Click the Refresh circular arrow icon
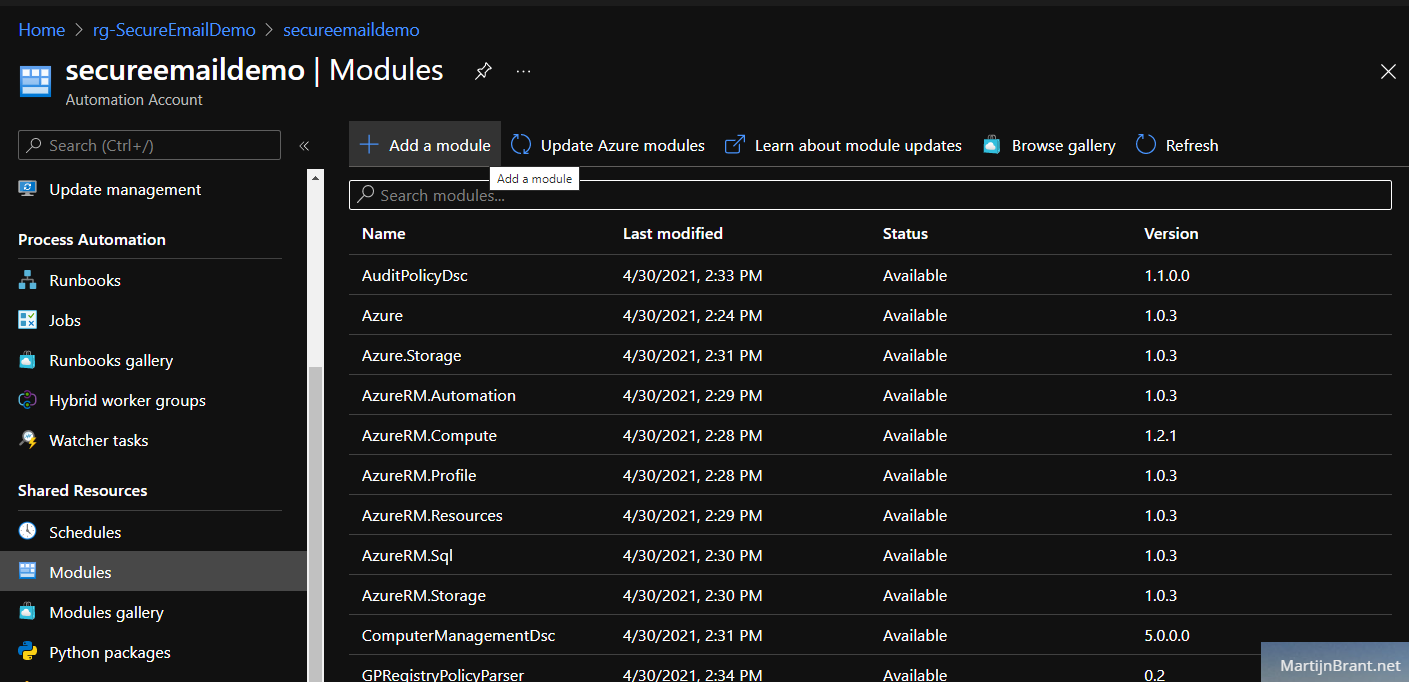This screenshot has height=682, width=1409. tap(1146, 145)
